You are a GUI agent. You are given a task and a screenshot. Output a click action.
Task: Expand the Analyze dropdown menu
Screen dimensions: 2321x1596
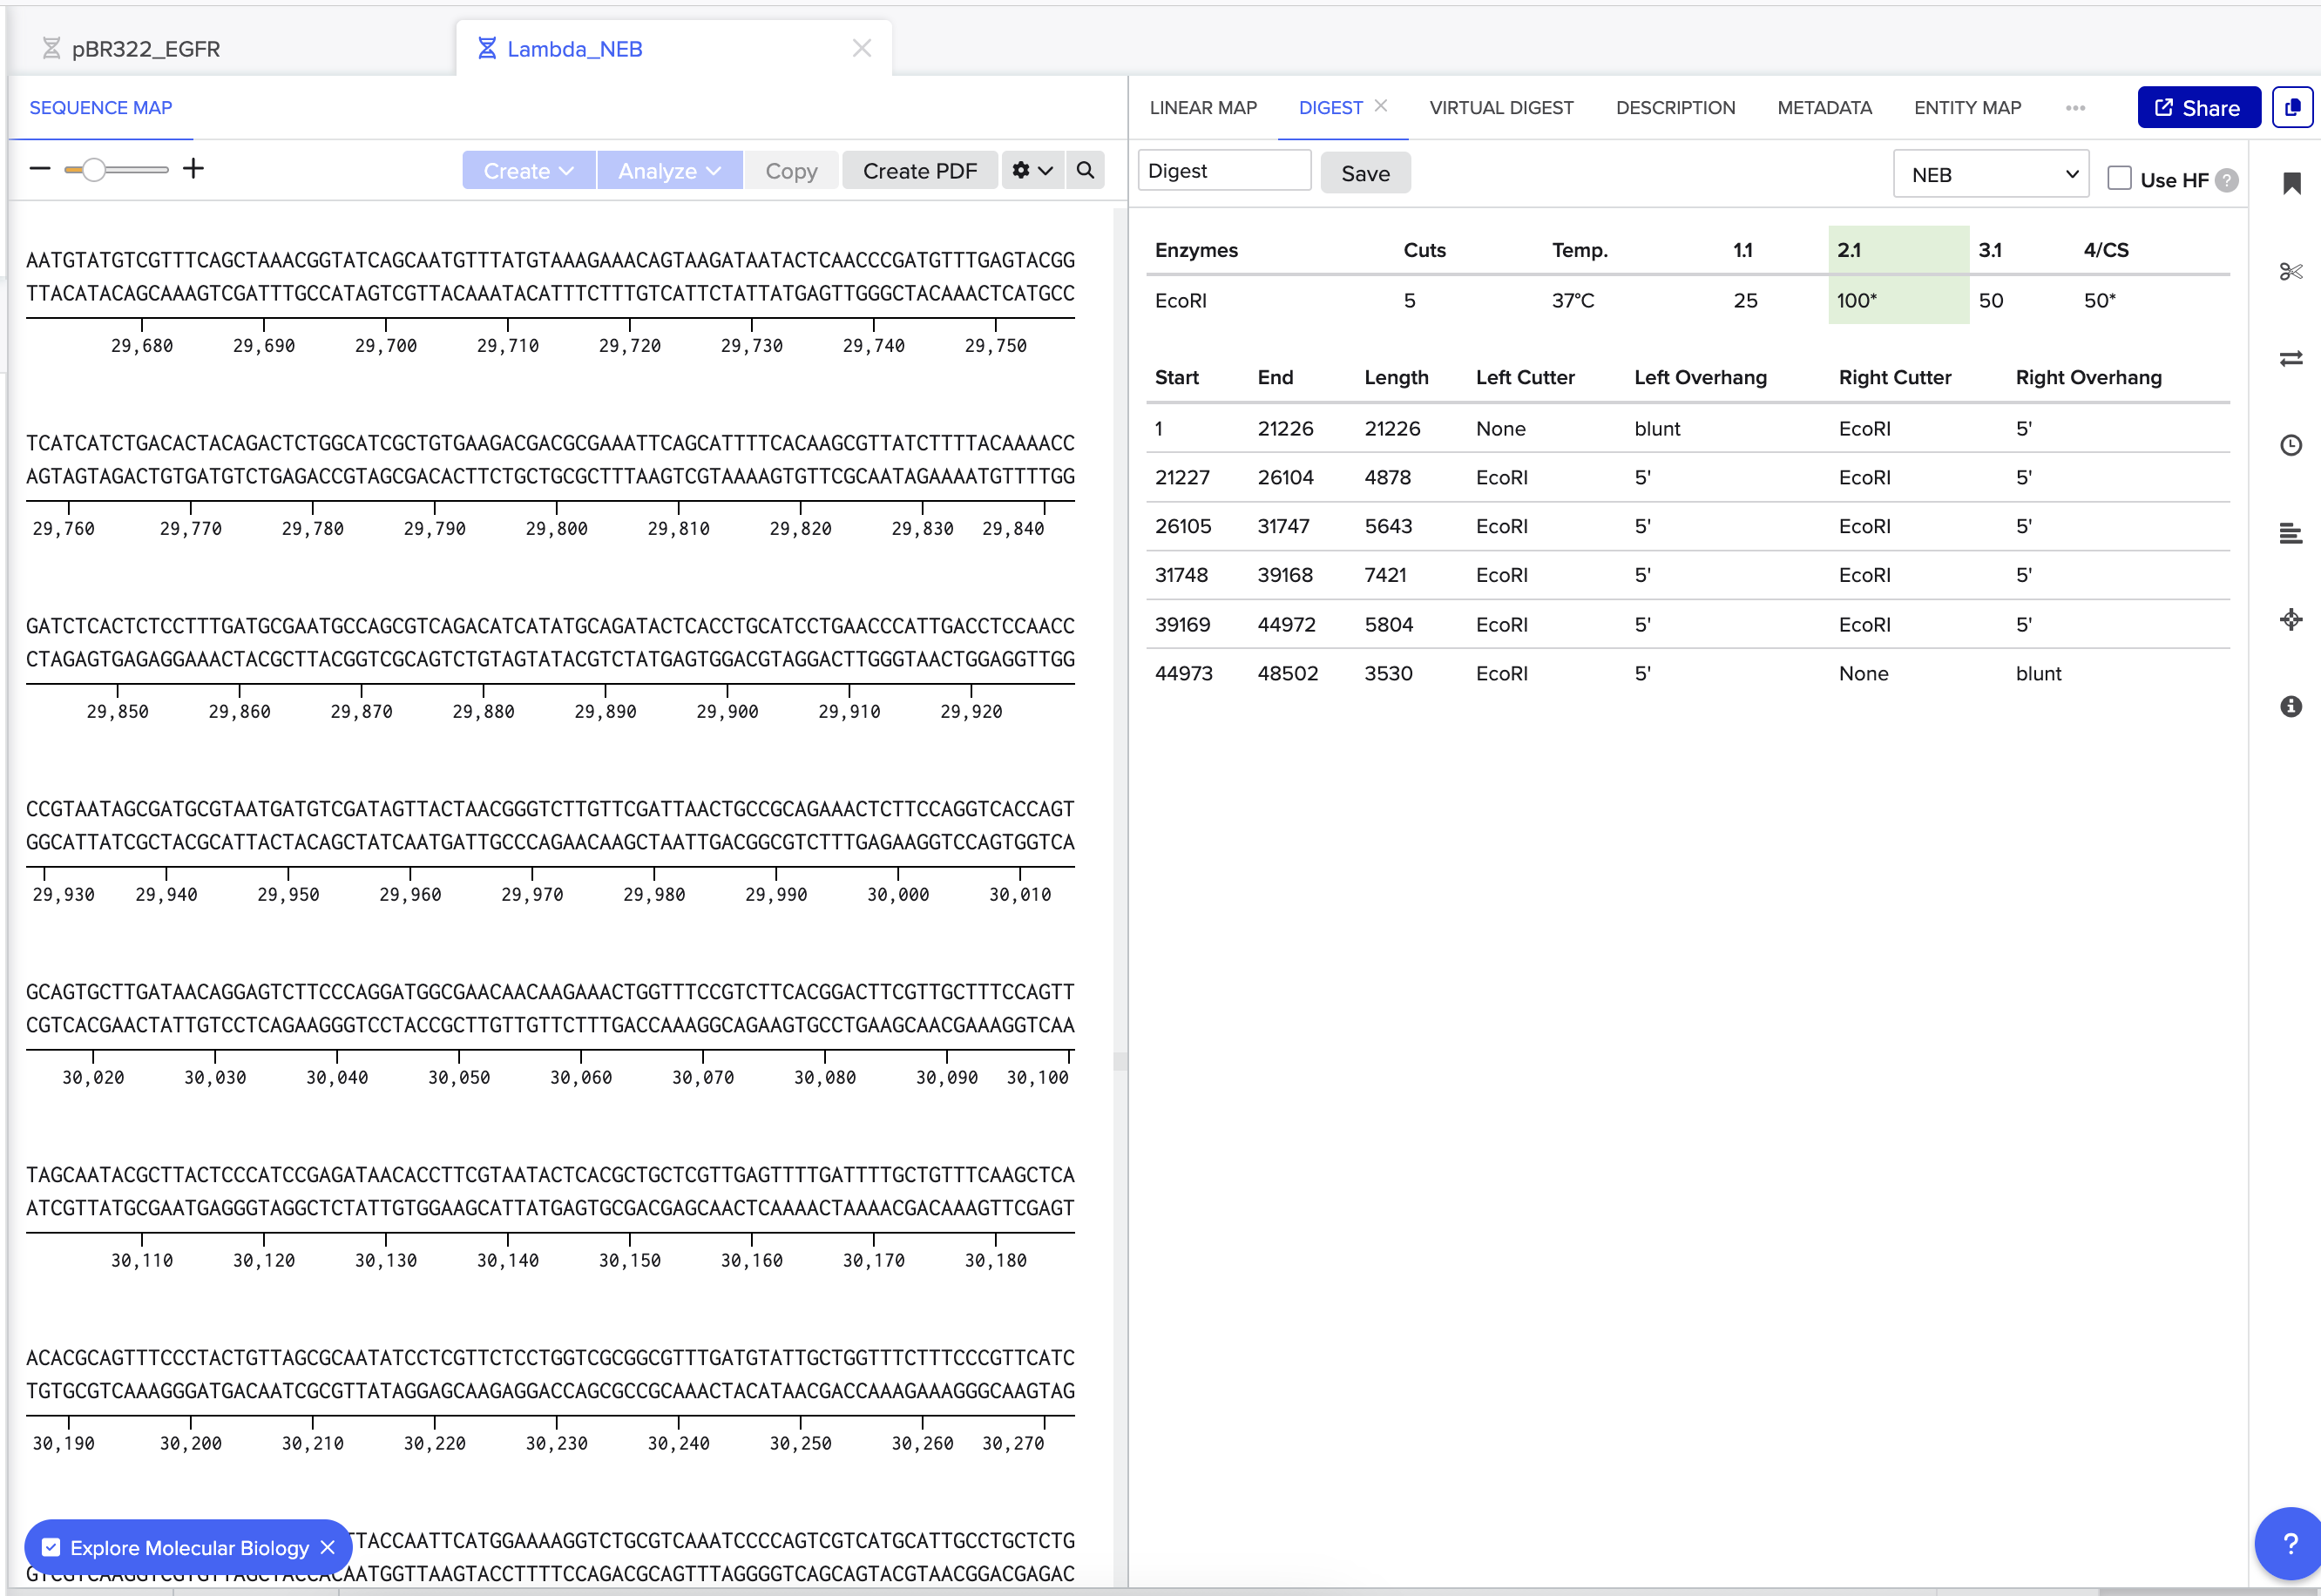(669, 170)
